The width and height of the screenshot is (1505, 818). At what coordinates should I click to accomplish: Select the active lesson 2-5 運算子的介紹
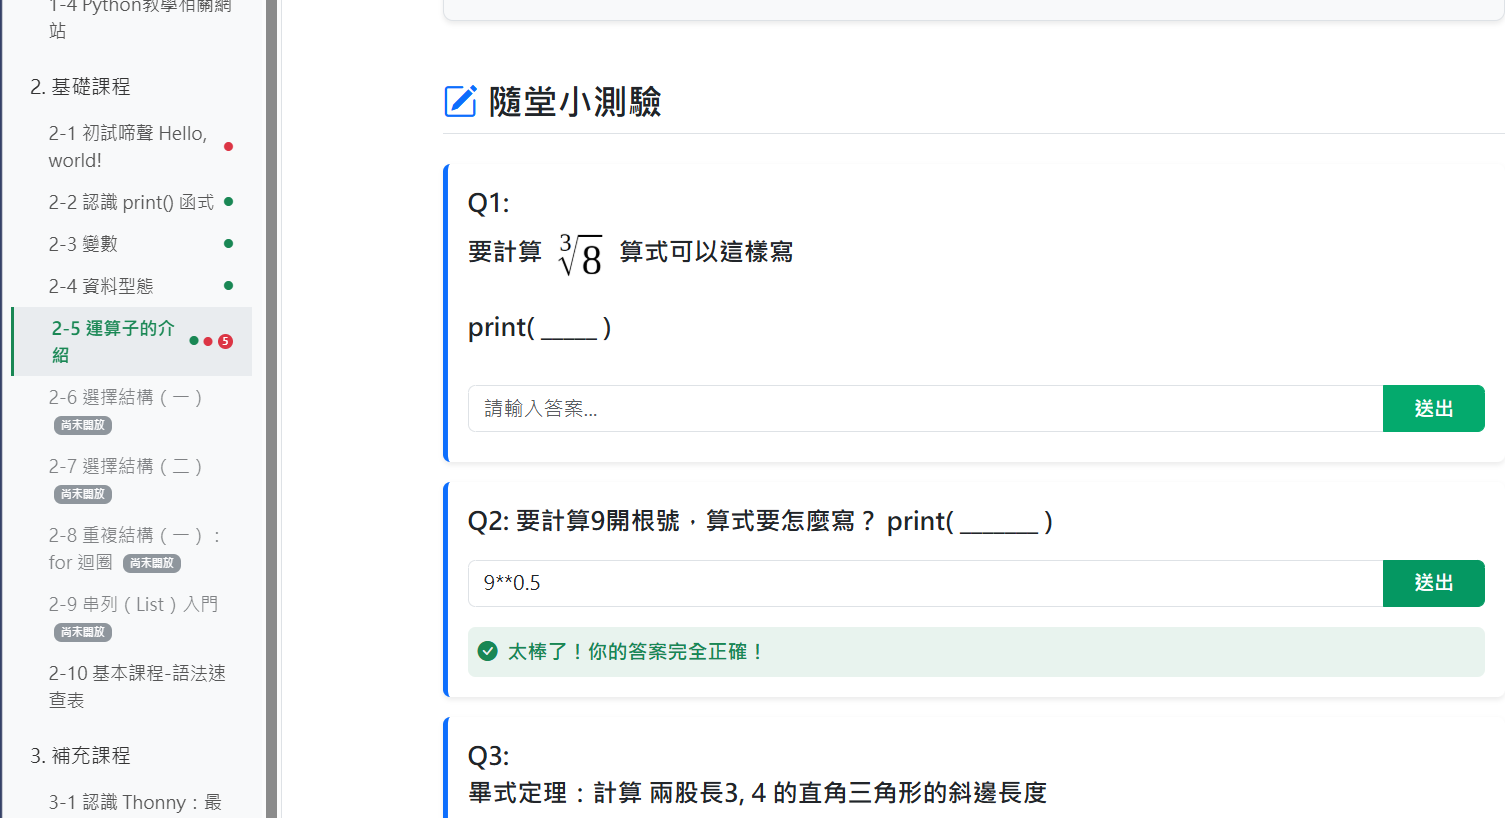[x=112, y=342]
